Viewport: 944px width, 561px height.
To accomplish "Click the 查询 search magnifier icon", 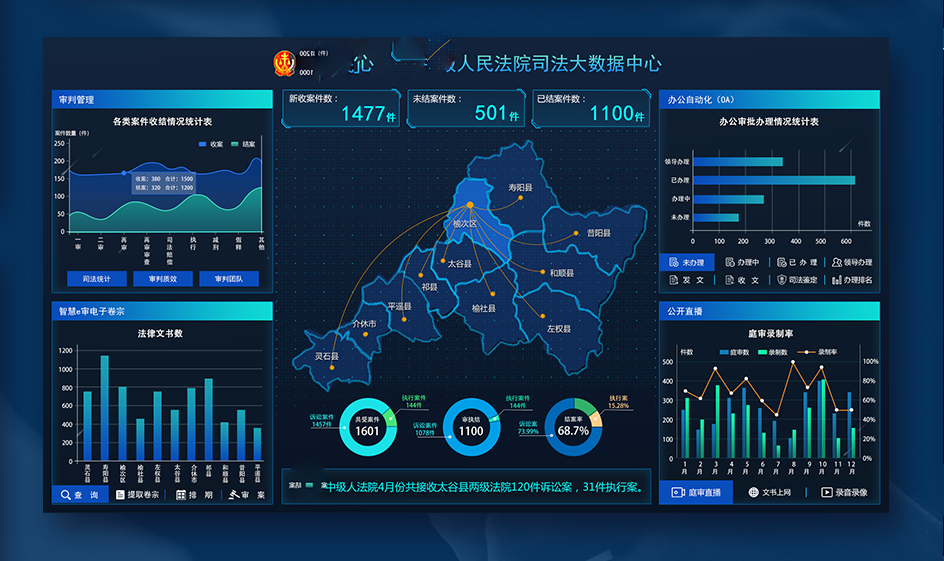I will point(66,495).
